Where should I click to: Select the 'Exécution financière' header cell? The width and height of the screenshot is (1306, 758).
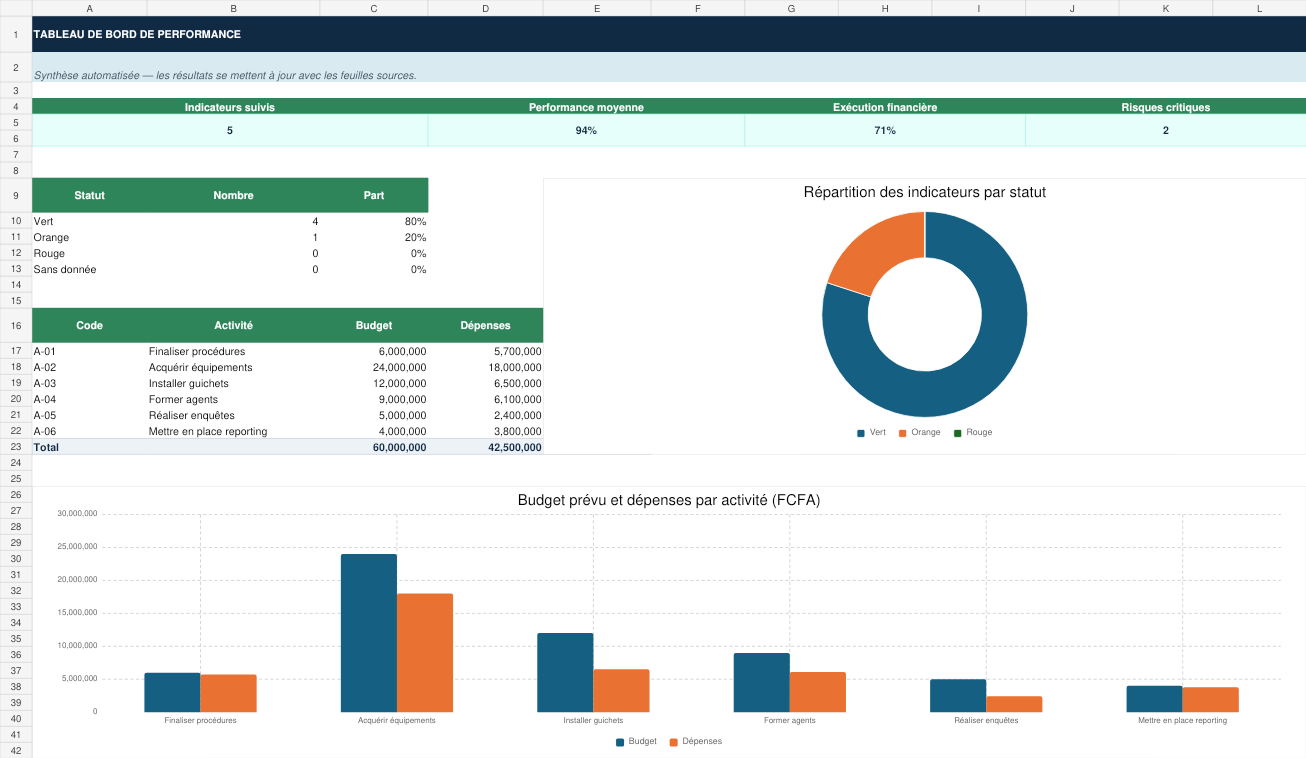pos(885,107)
